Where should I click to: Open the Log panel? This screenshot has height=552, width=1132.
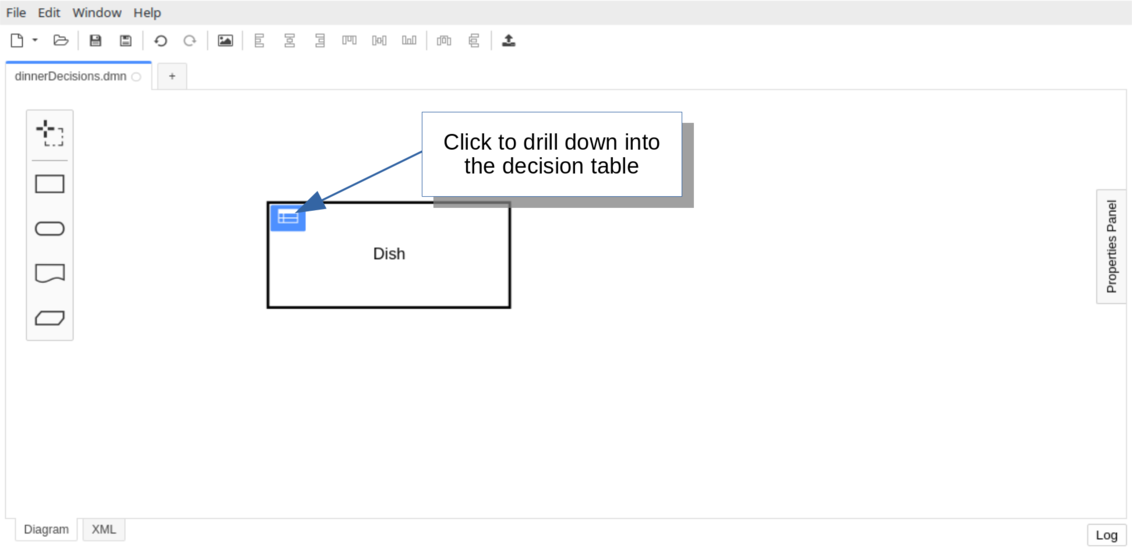pyautogui.click(x=1106, y=535)
